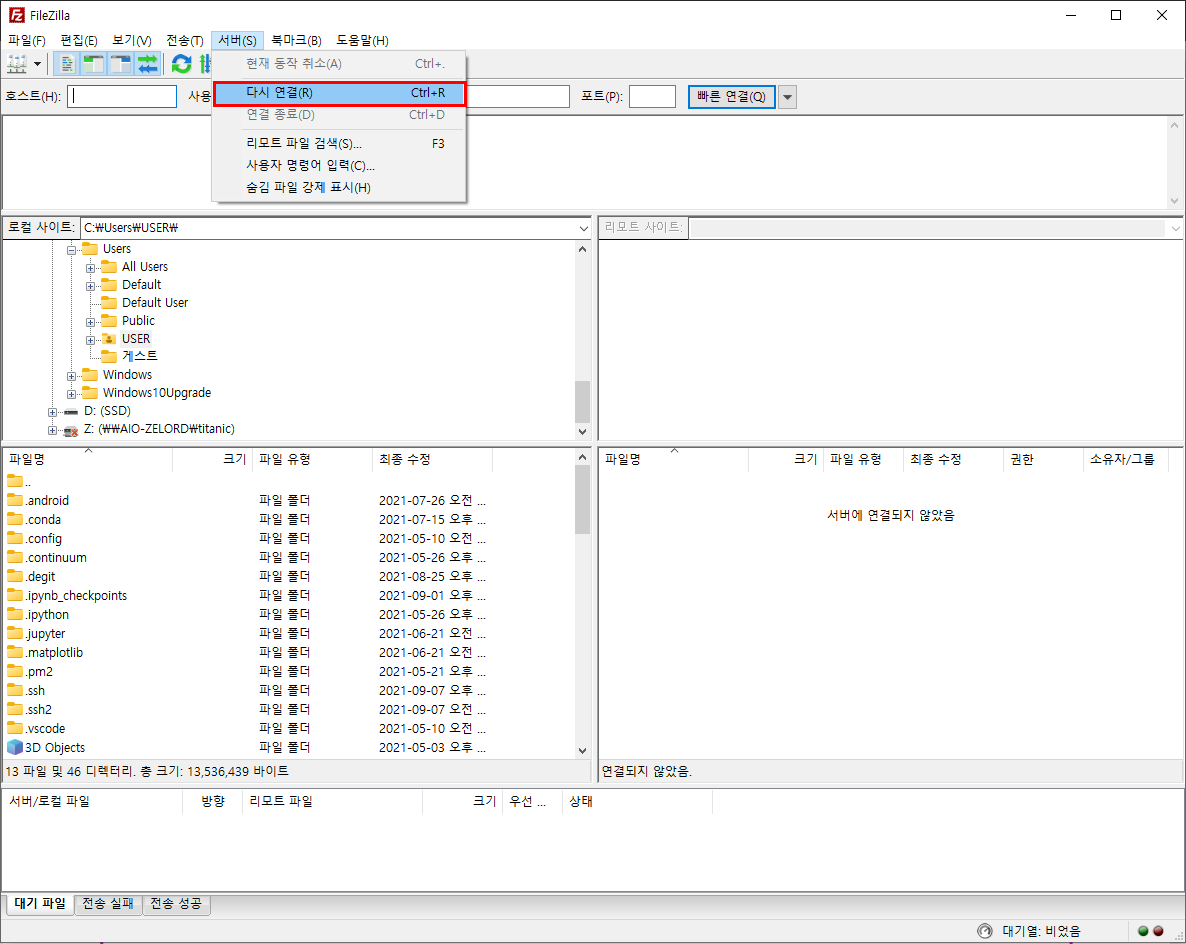Expand the Default folder node
1186x944 pixels.
click(x=90, y=286)
